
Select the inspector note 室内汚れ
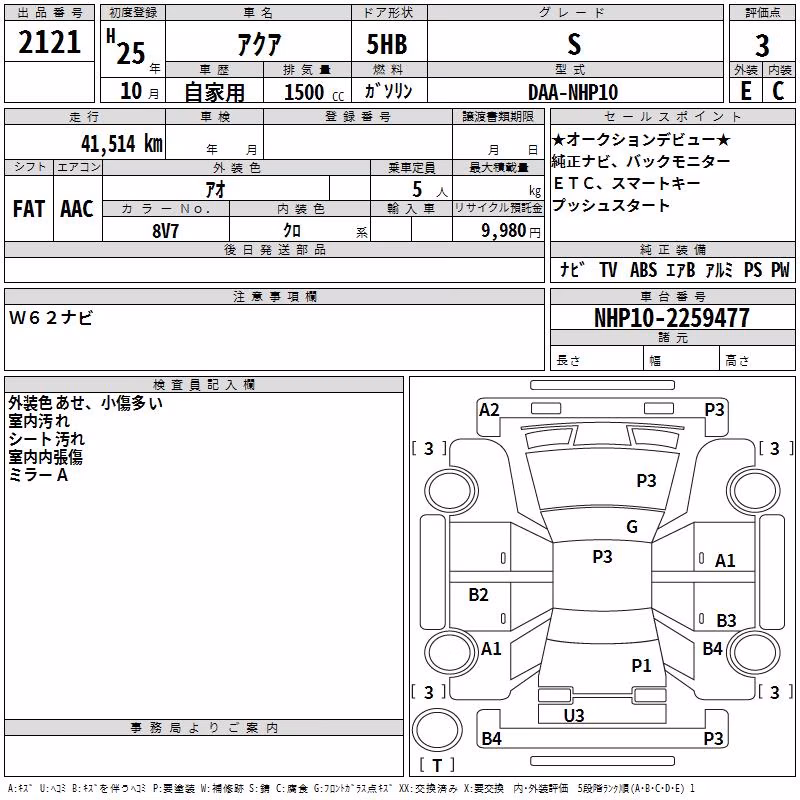point(39,421)
